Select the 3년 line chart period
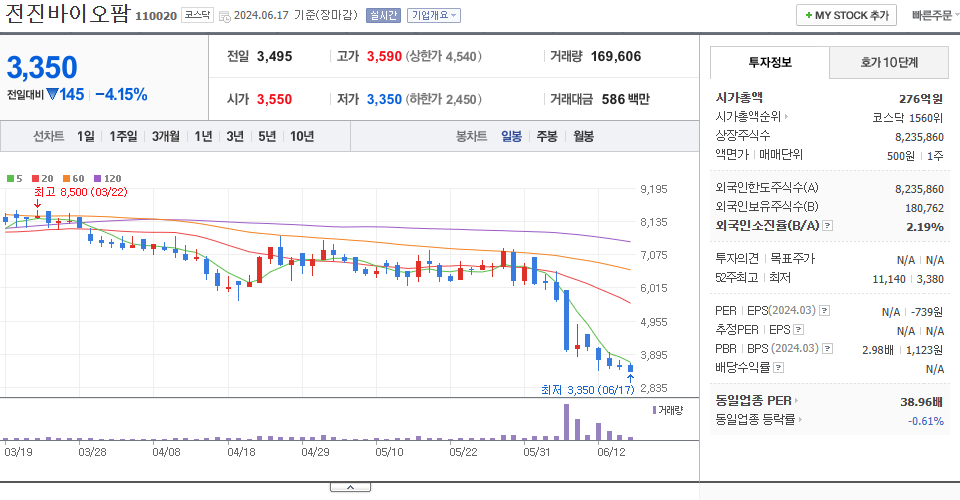 [235, 136]
